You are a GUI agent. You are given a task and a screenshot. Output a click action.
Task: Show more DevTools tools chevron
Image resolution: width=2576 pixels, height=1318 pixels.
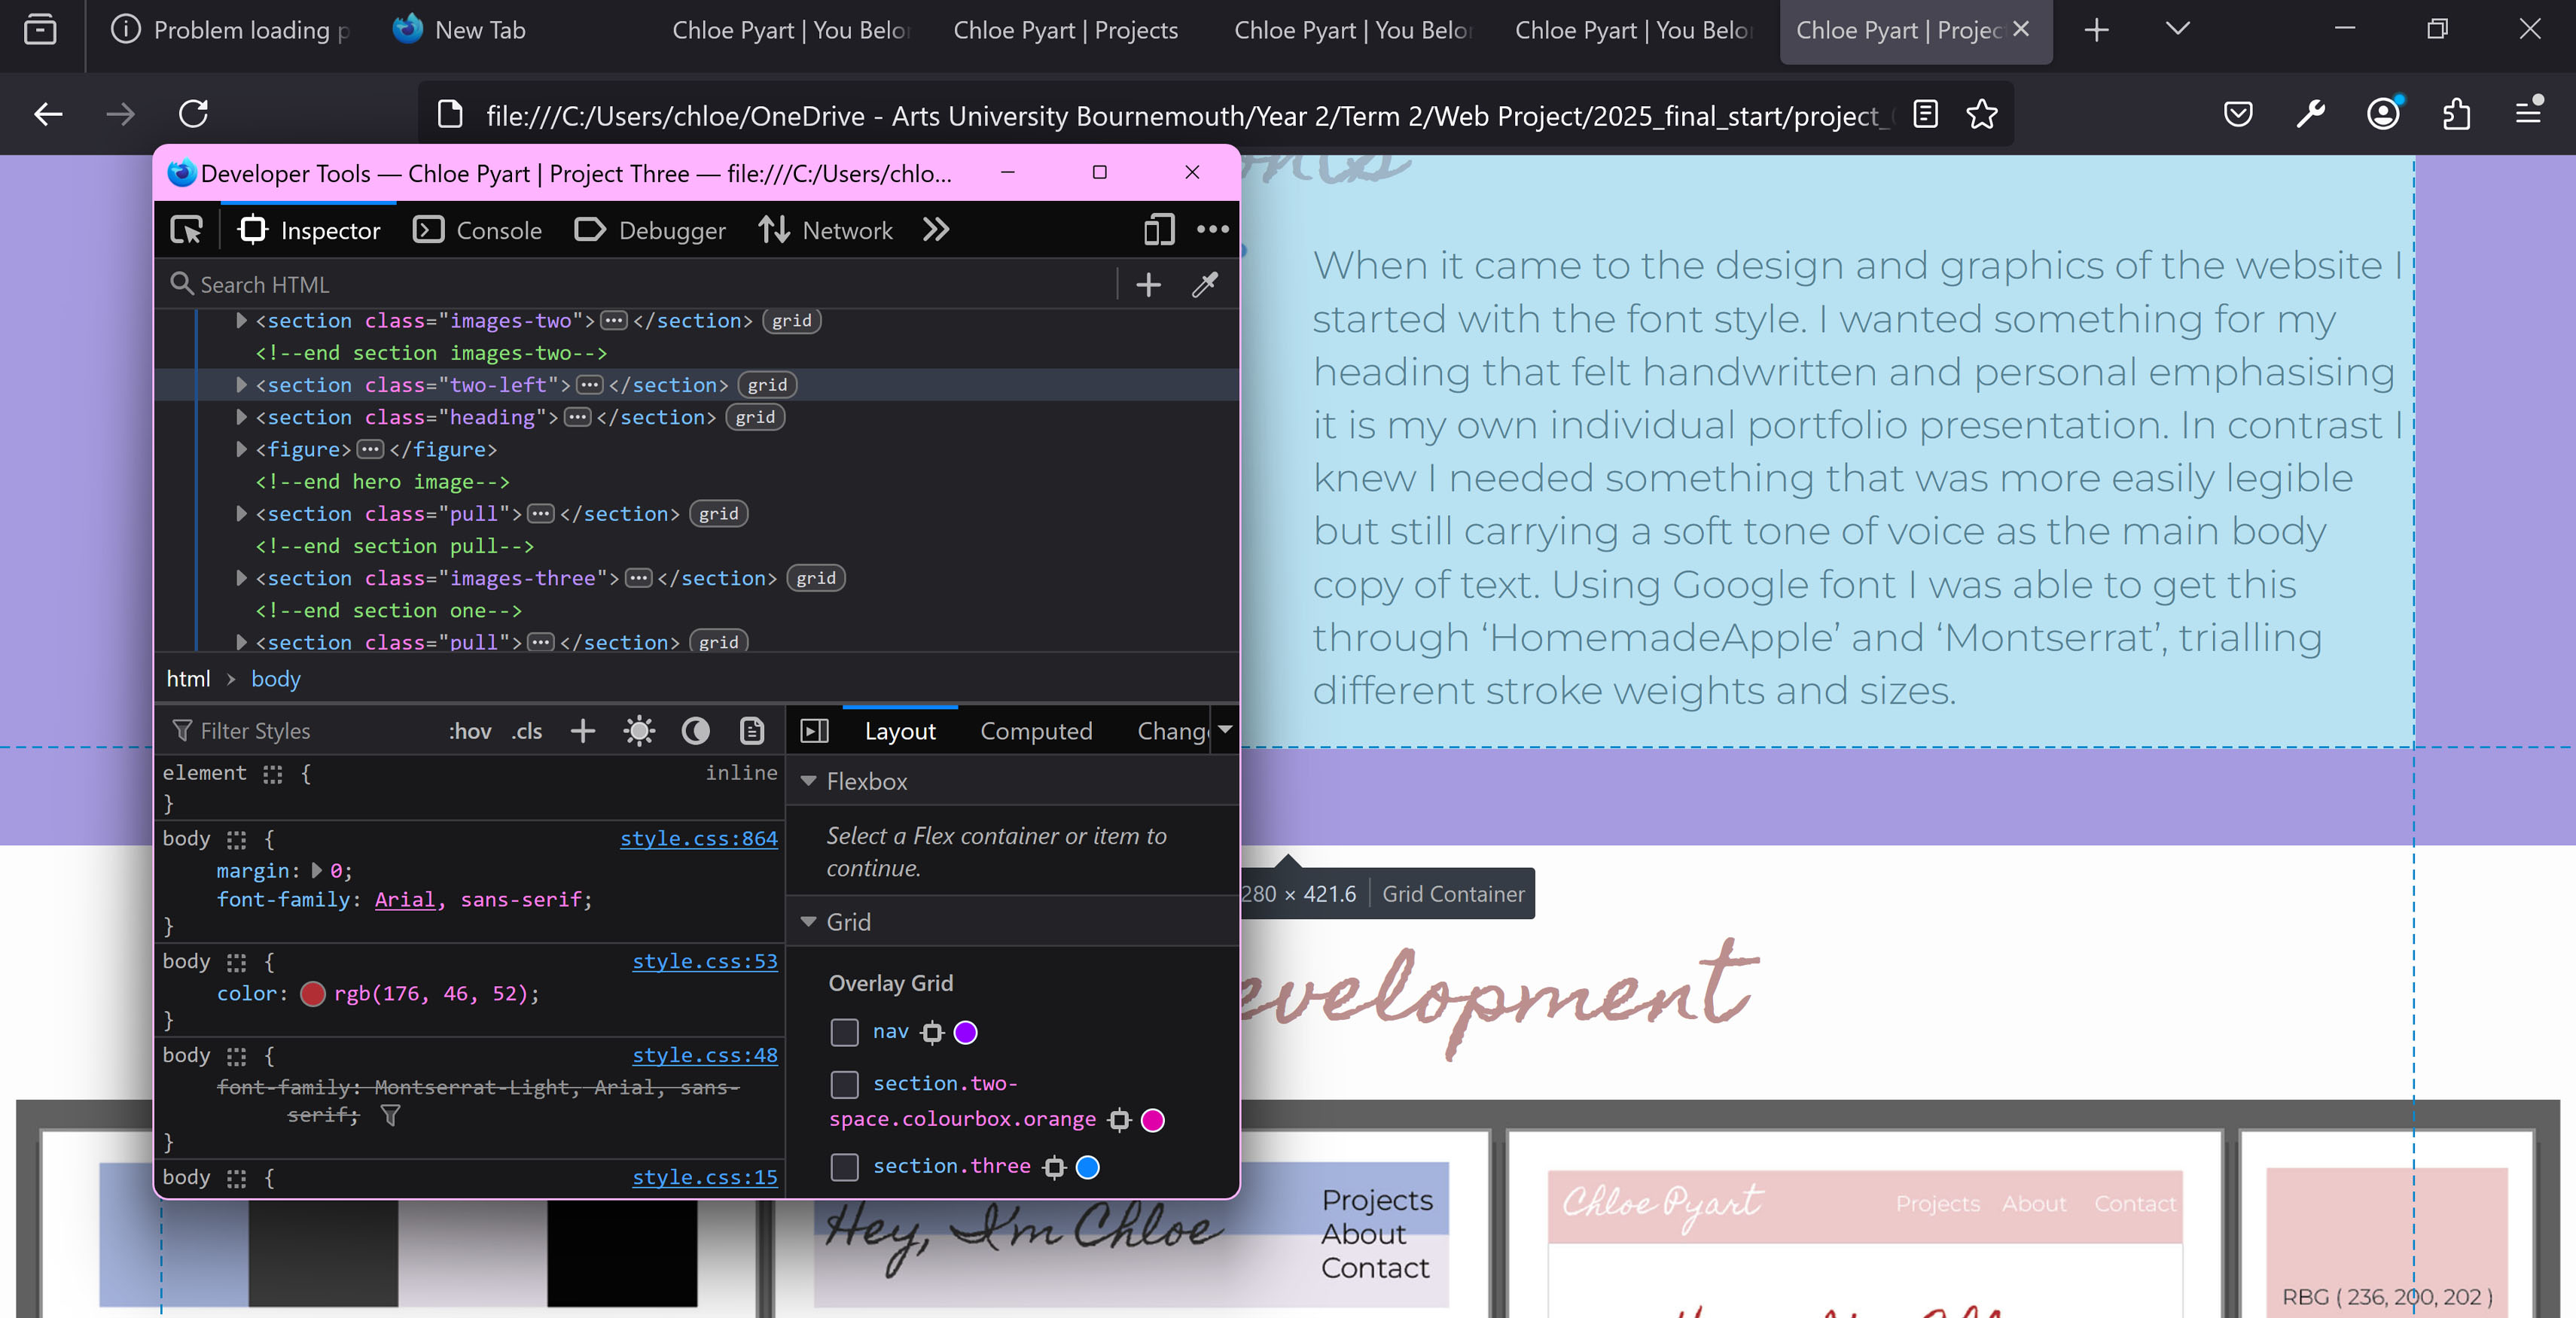[x=936, y=230]
